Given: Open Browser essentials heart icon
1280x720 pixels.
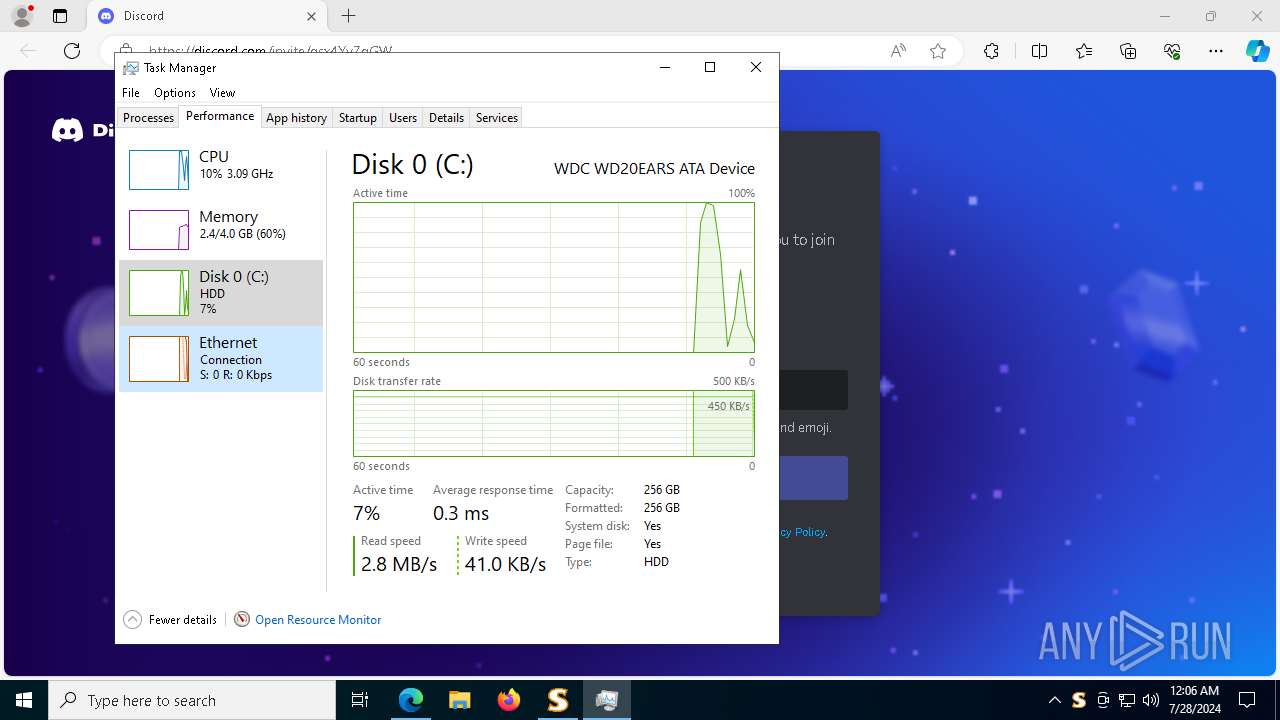Looking at the screenshot, I should click(1172, 51).
